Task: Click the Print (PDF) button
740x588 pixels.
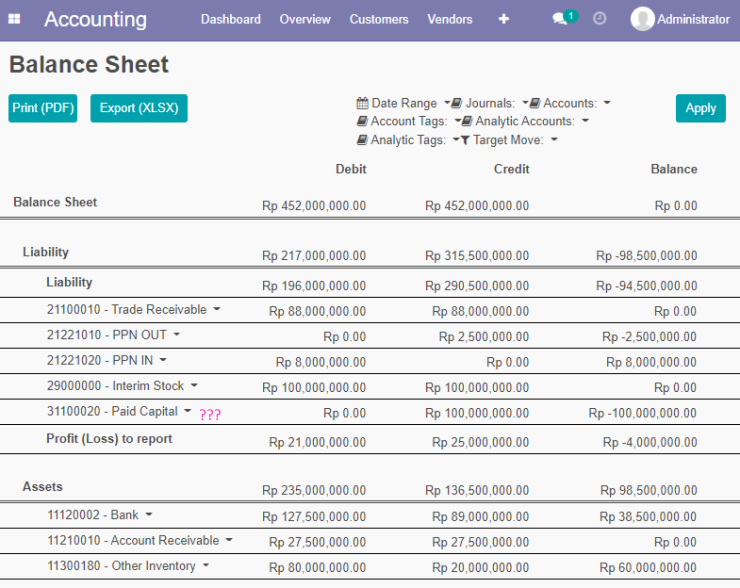Action: pos(43,108)
